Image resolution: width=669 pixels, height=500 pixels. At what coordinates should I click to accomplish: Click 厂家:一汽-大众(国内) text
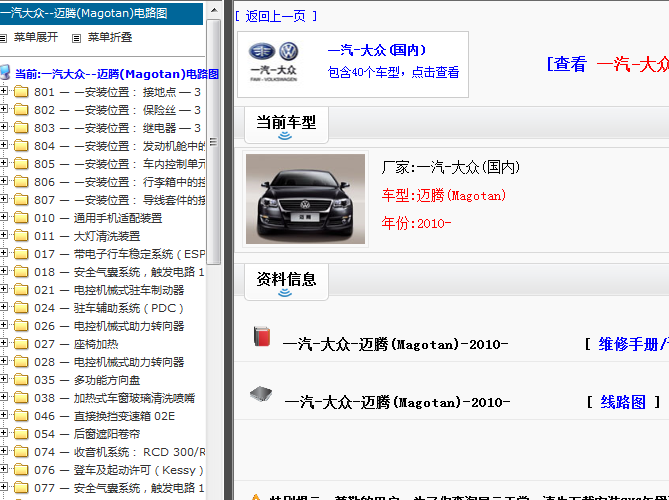(x=451, y=167)
